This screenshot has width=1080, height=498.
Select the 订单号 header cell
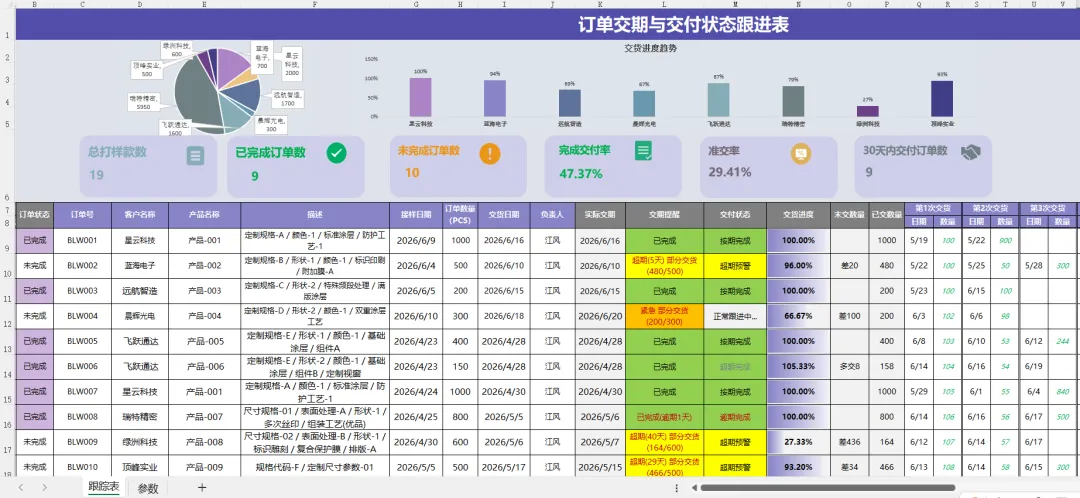click(x=83, y=215)
